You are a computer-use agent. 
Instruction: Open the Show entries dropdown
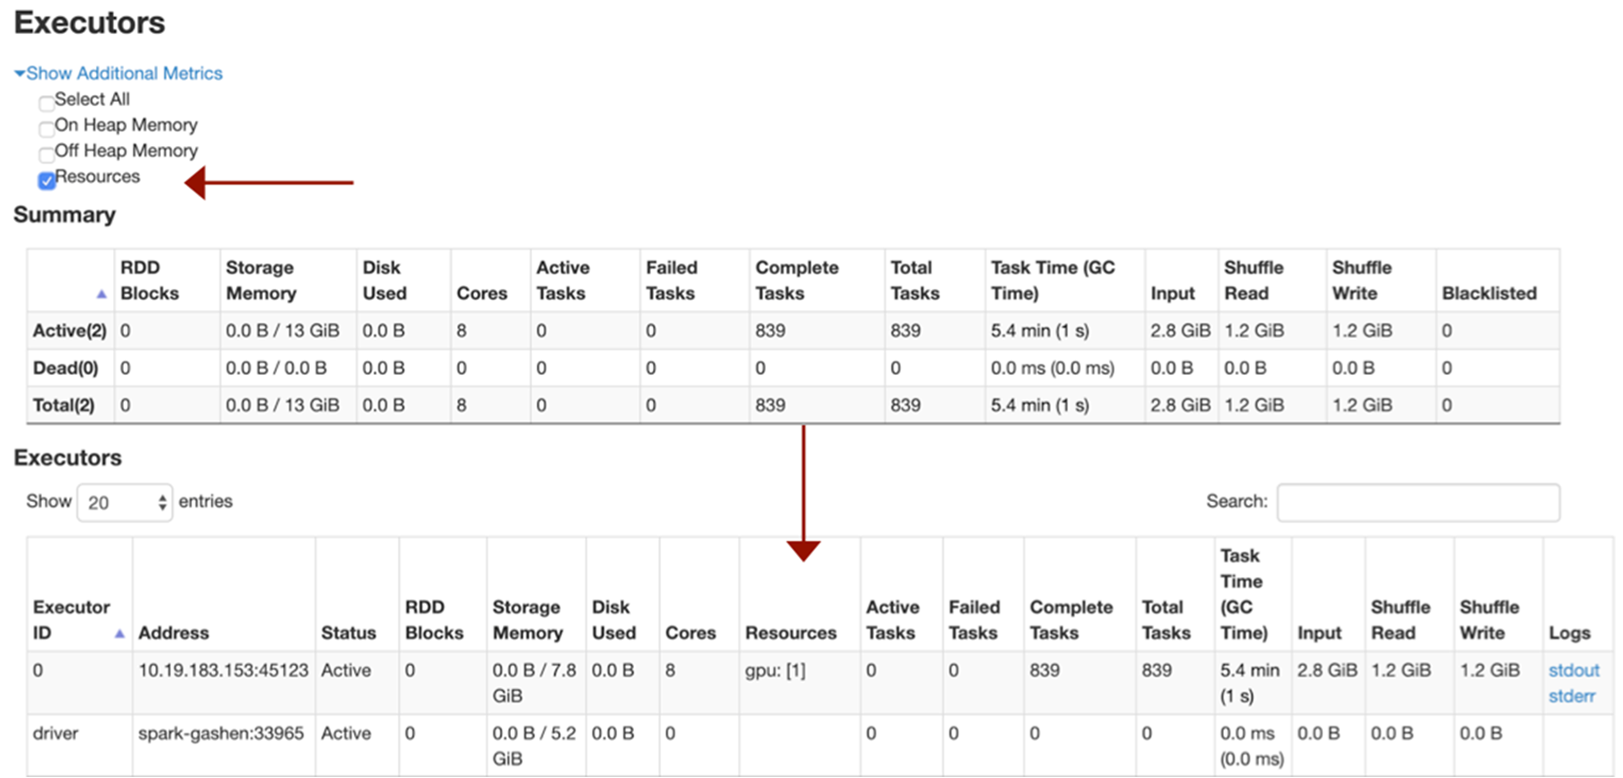tap(124, 502)
